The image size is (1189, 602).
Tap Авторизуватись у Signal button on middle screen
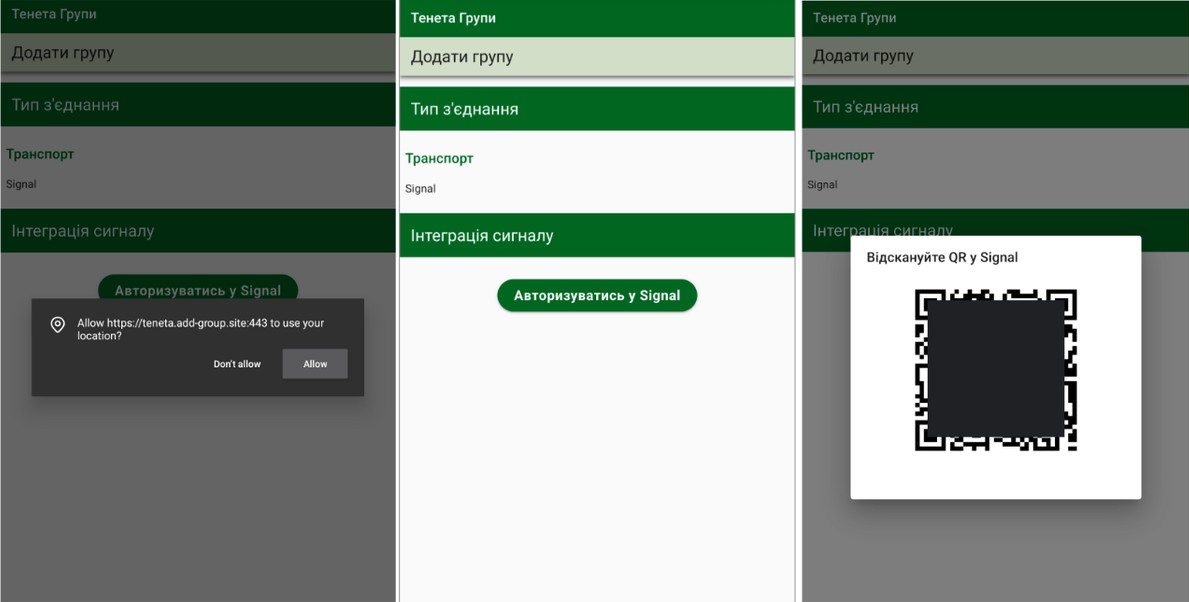coord(596,296)
